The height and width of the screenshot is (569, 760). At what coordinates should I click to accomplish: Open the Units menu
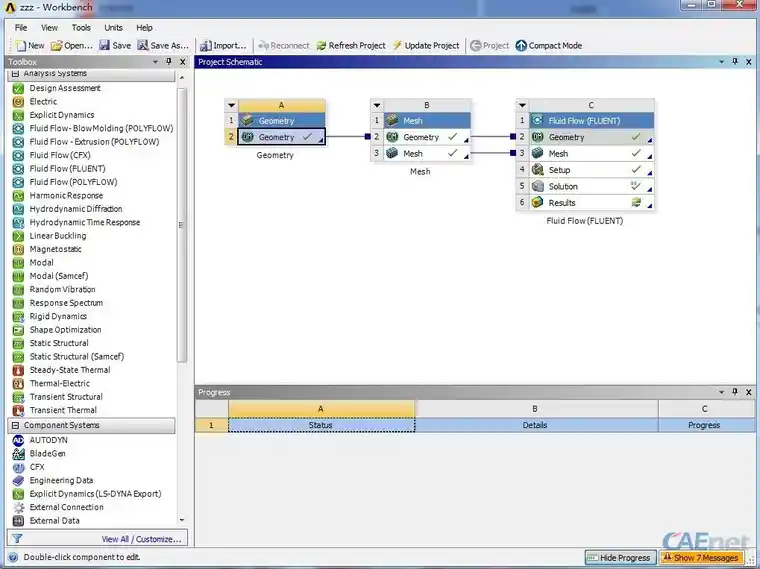click(113, 28)
